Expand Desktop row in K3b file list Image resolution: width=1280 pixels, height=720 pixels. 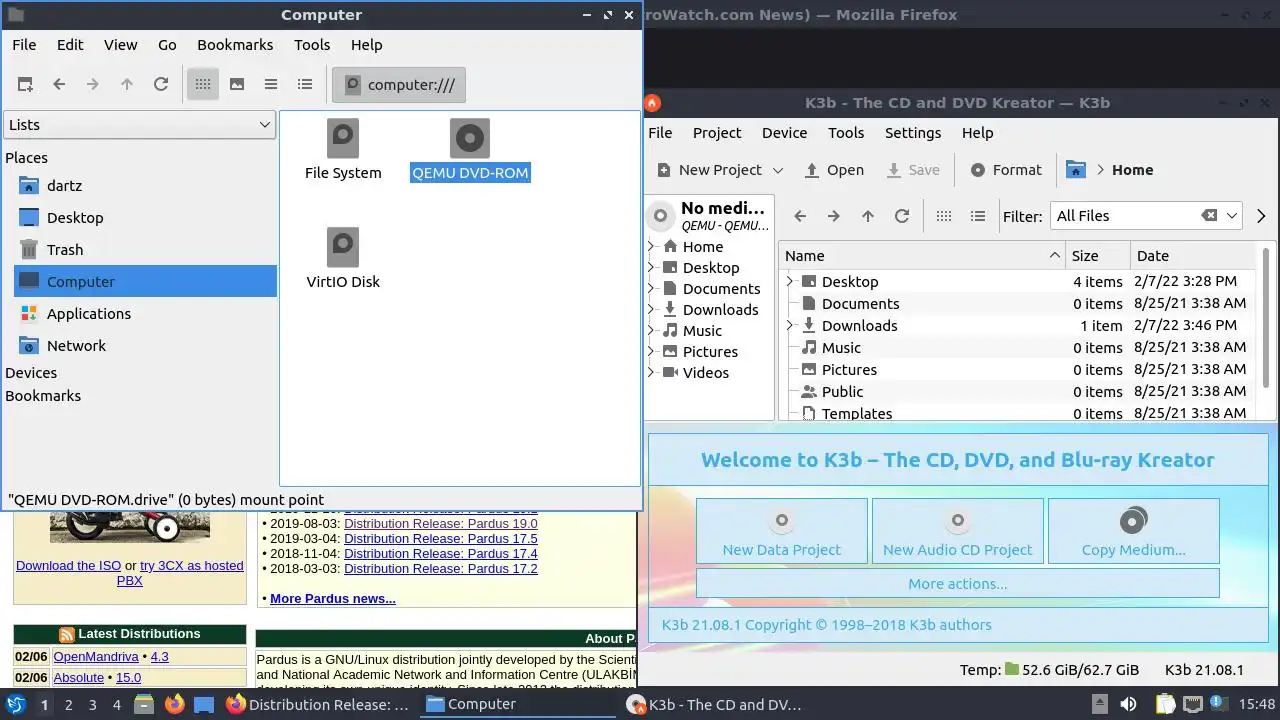[x=790, y=282]
